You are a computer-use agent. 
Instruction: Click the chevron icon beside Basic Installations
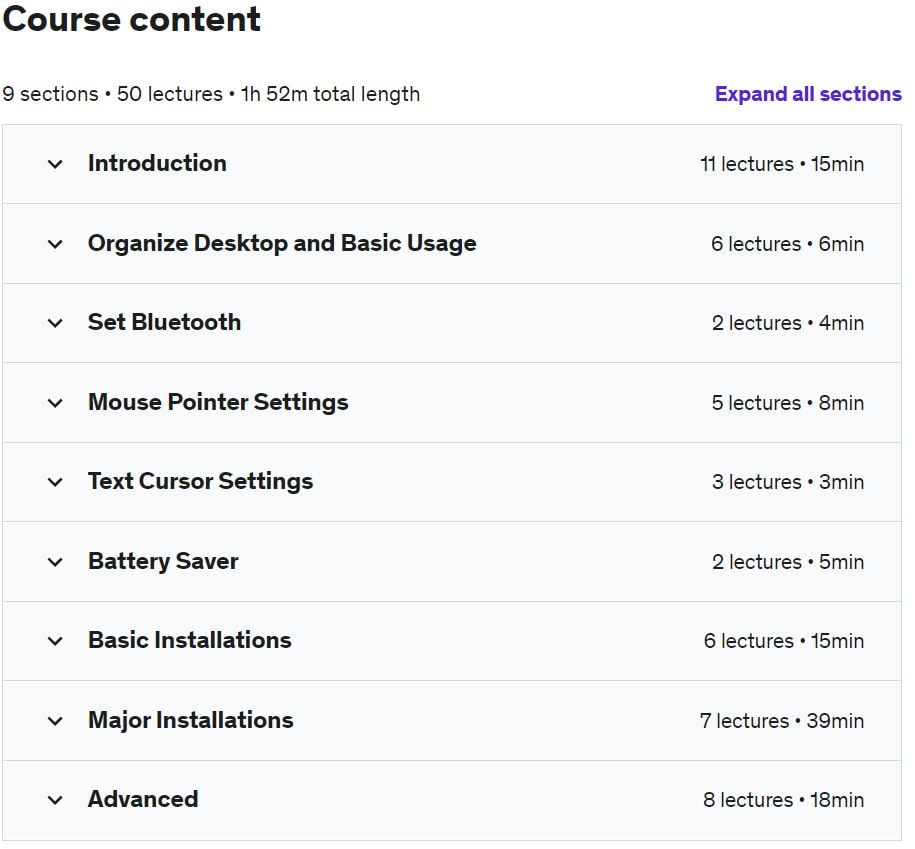pos(55,642)
